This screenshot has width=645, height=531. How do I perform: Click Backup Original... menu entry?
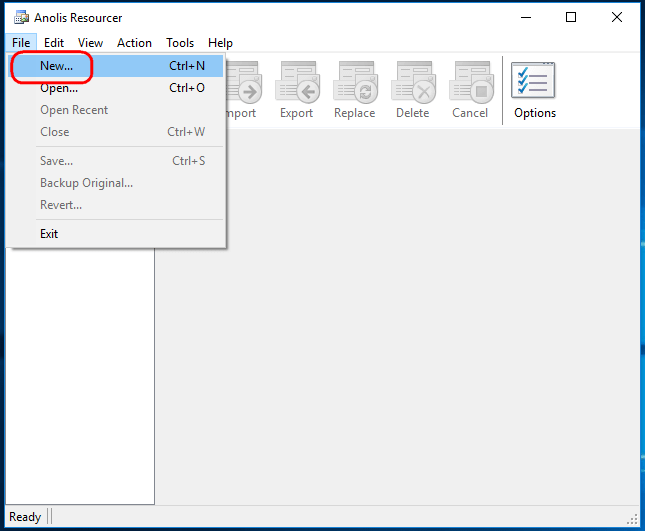116,183
